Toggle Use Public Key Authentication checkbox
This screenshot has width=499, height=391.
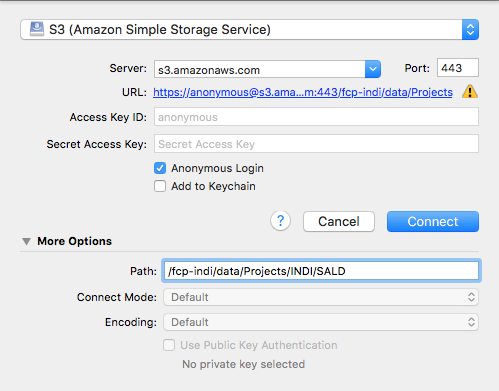point(169,345)
